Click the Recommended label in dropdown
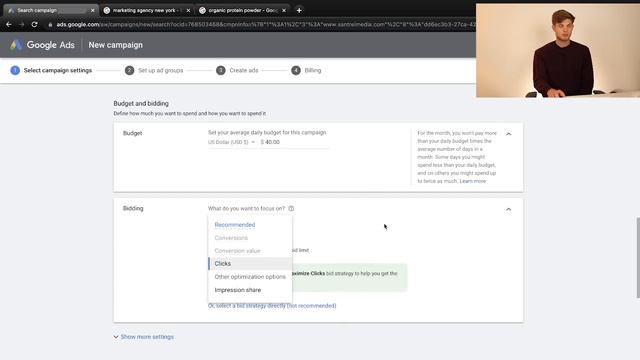The image size is (640, 360). (x=235, y=224)
